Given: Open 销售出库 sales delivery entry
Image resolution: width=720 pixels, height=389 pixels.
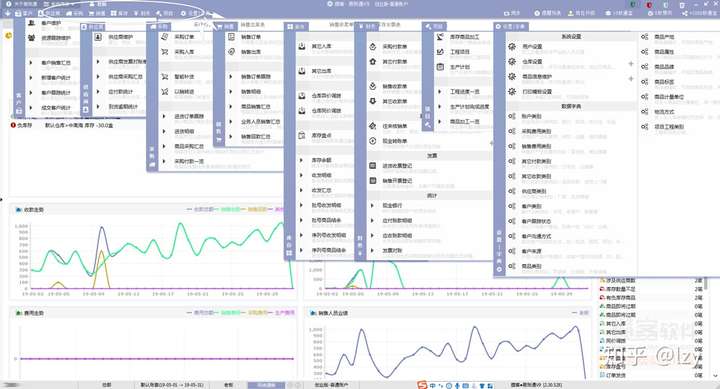Looking at the screenshot, I should click(x=251, y=52).
